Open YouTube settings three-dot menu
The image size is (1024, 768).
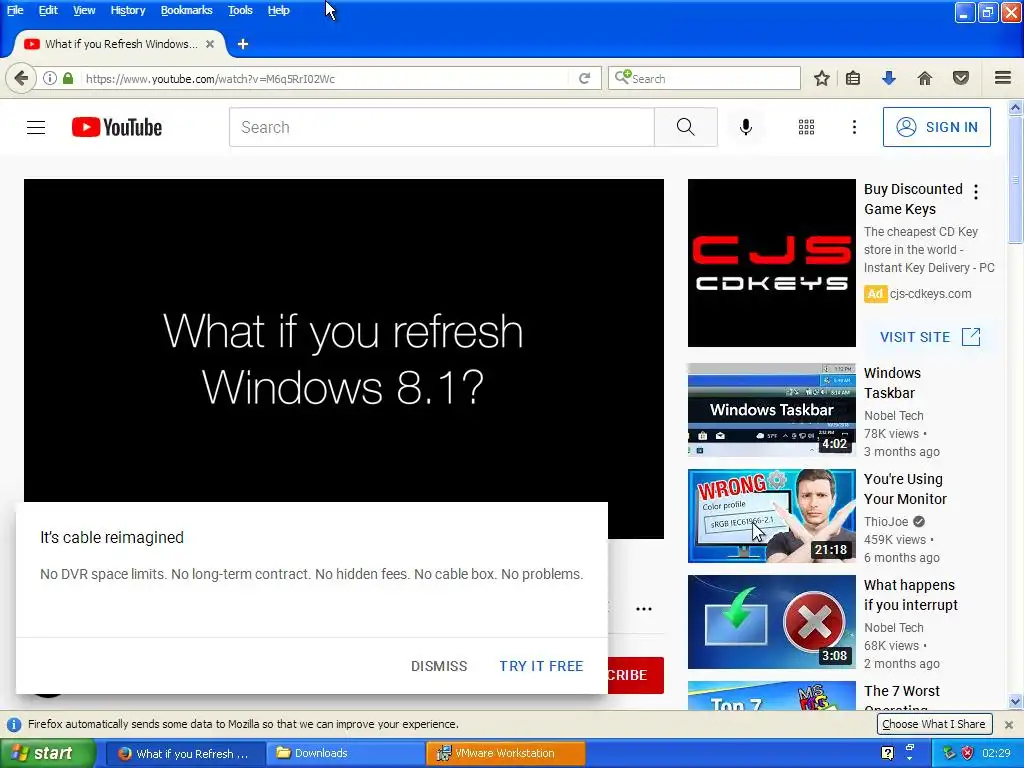point(854,127)
